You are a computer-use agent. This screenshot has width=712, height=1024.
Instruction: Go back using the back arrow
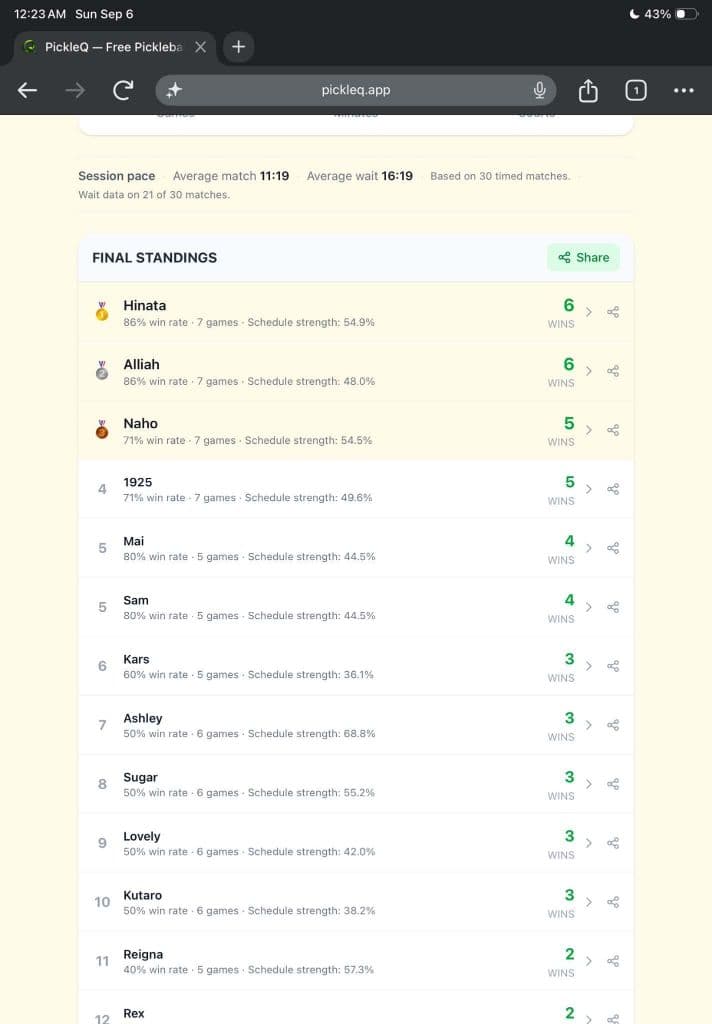click(27, 90)
